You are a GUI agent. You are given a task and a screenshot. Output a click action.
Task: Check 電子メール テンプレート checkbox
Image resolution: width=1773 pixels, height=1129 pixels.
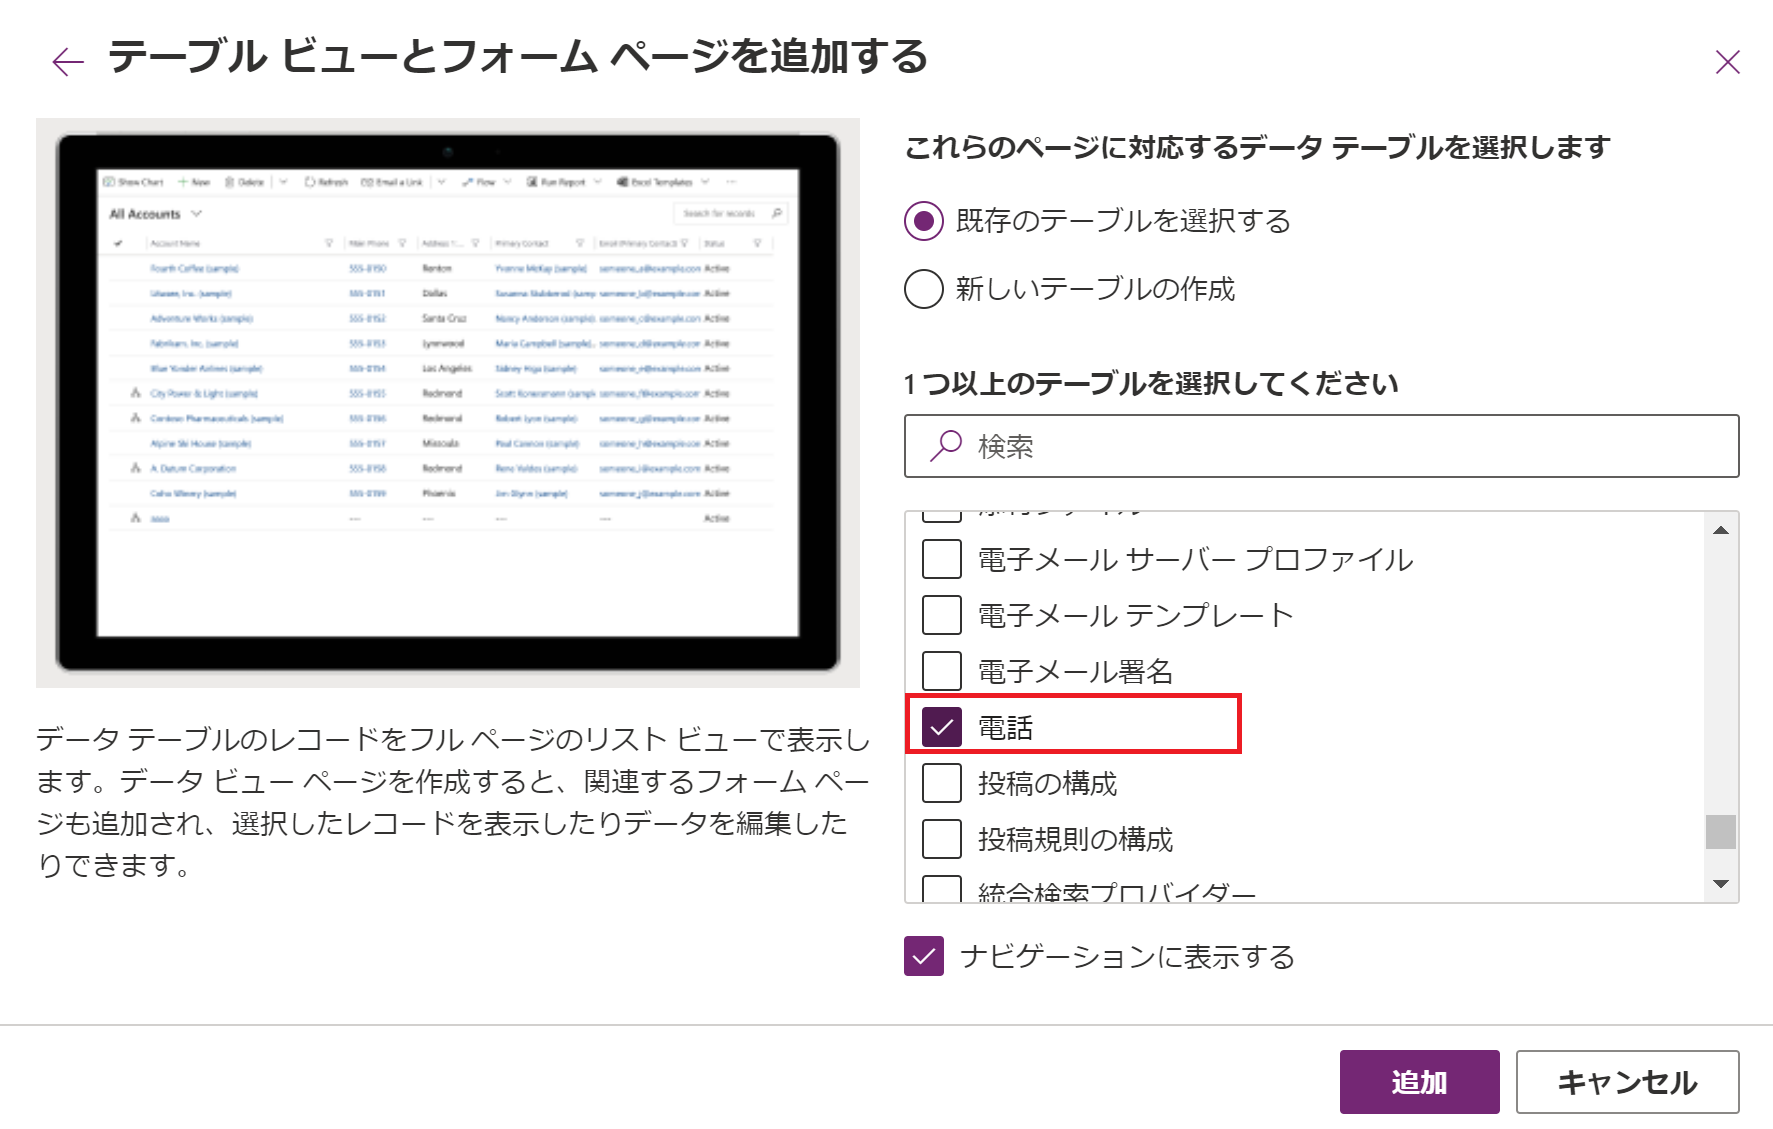[x=942, y=615]
